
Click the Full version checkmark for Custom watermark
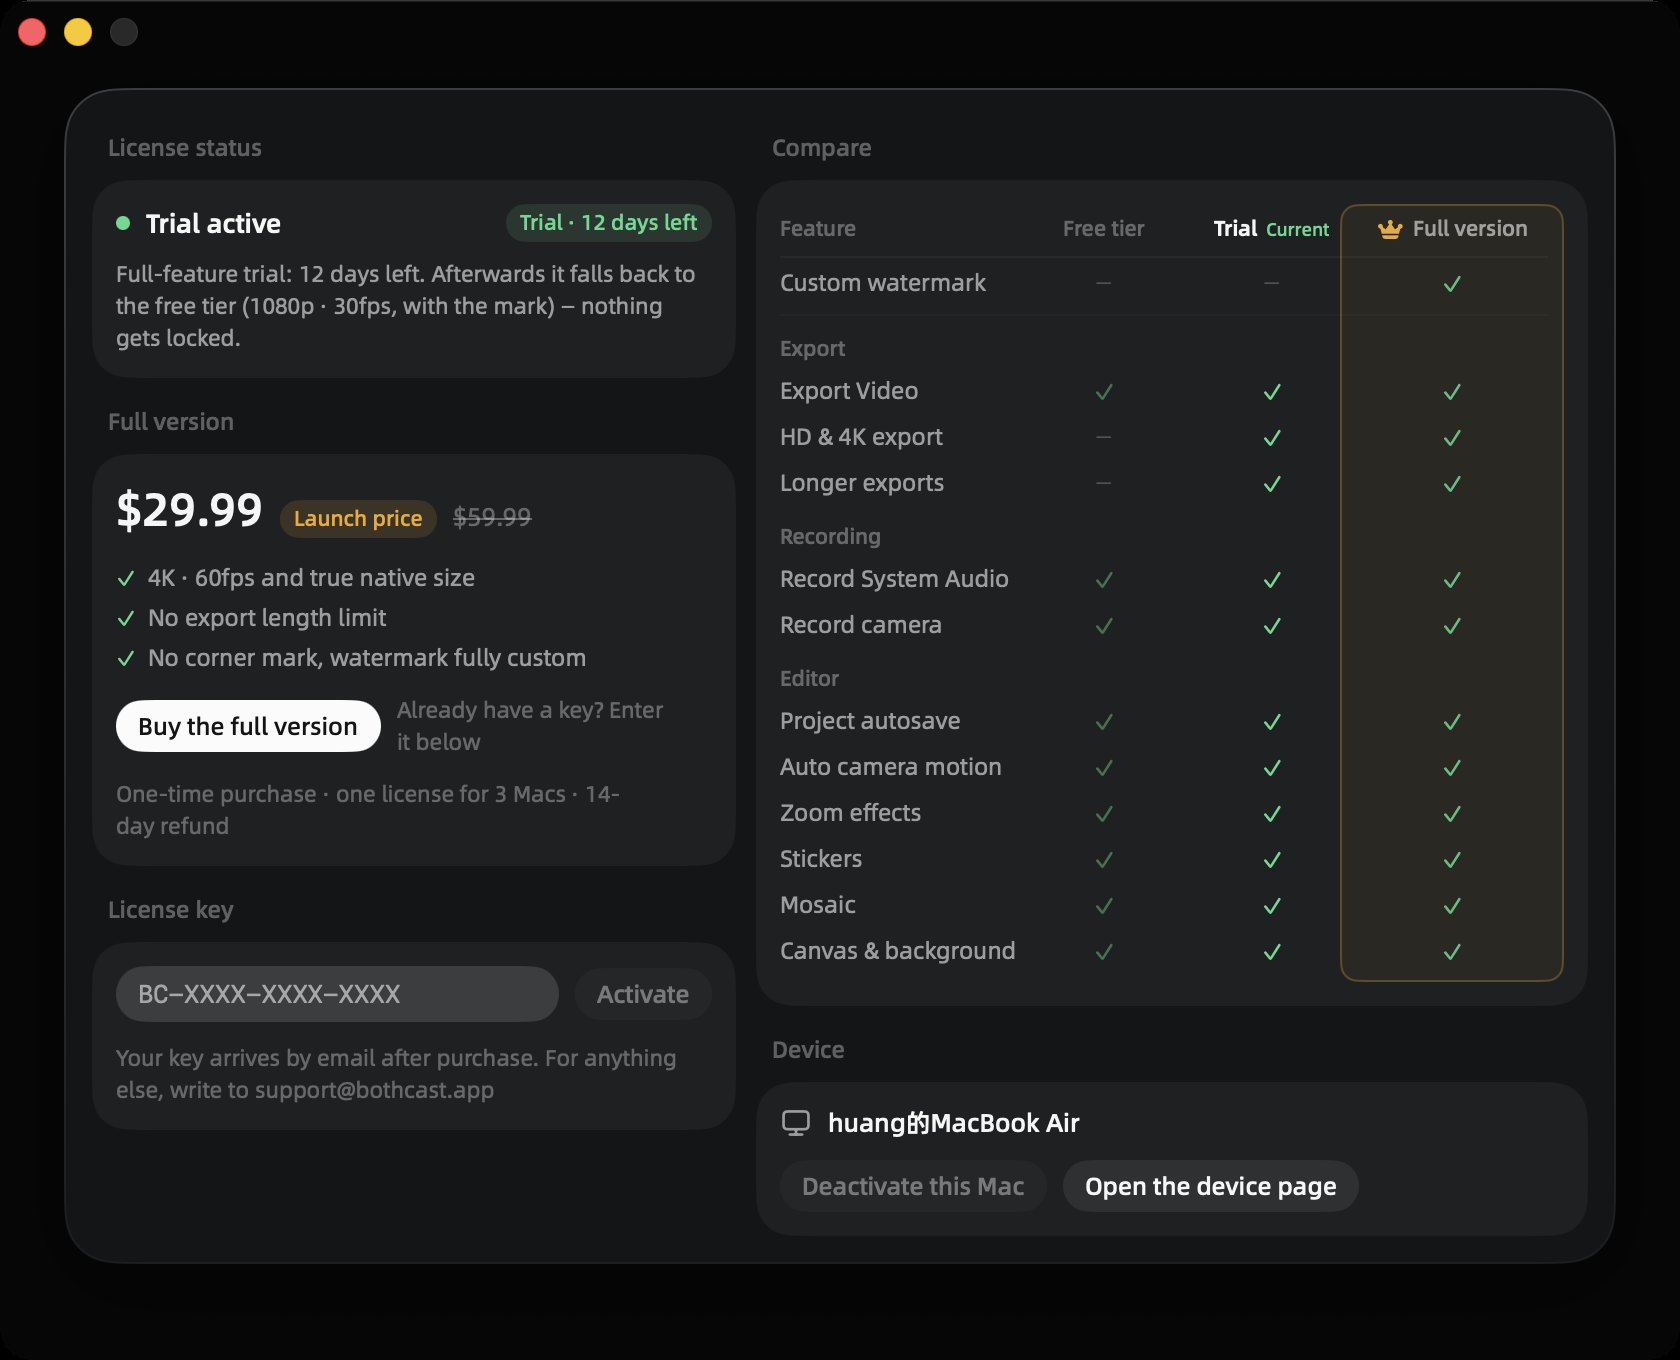1452,284
